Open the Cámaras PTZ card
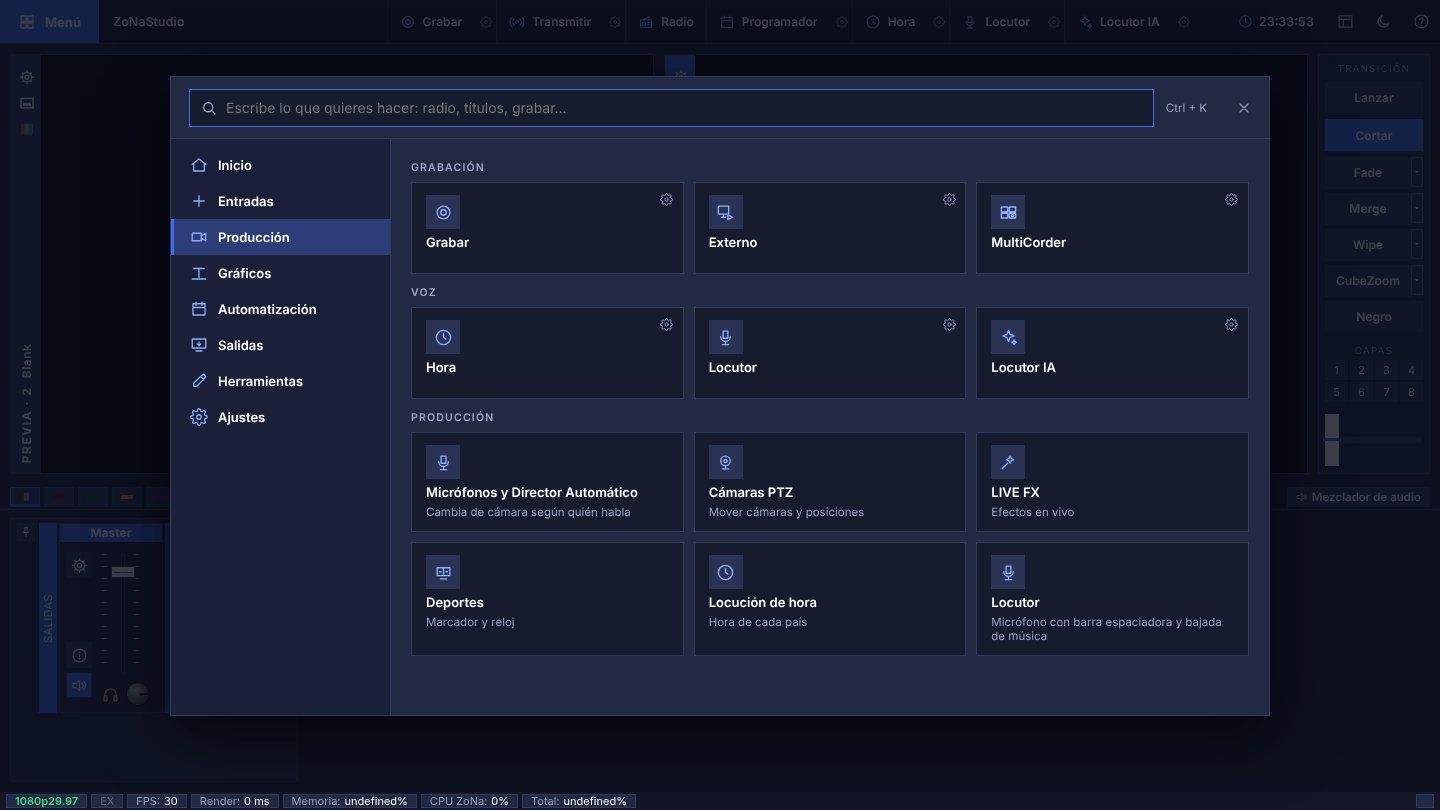 (829, 482)
